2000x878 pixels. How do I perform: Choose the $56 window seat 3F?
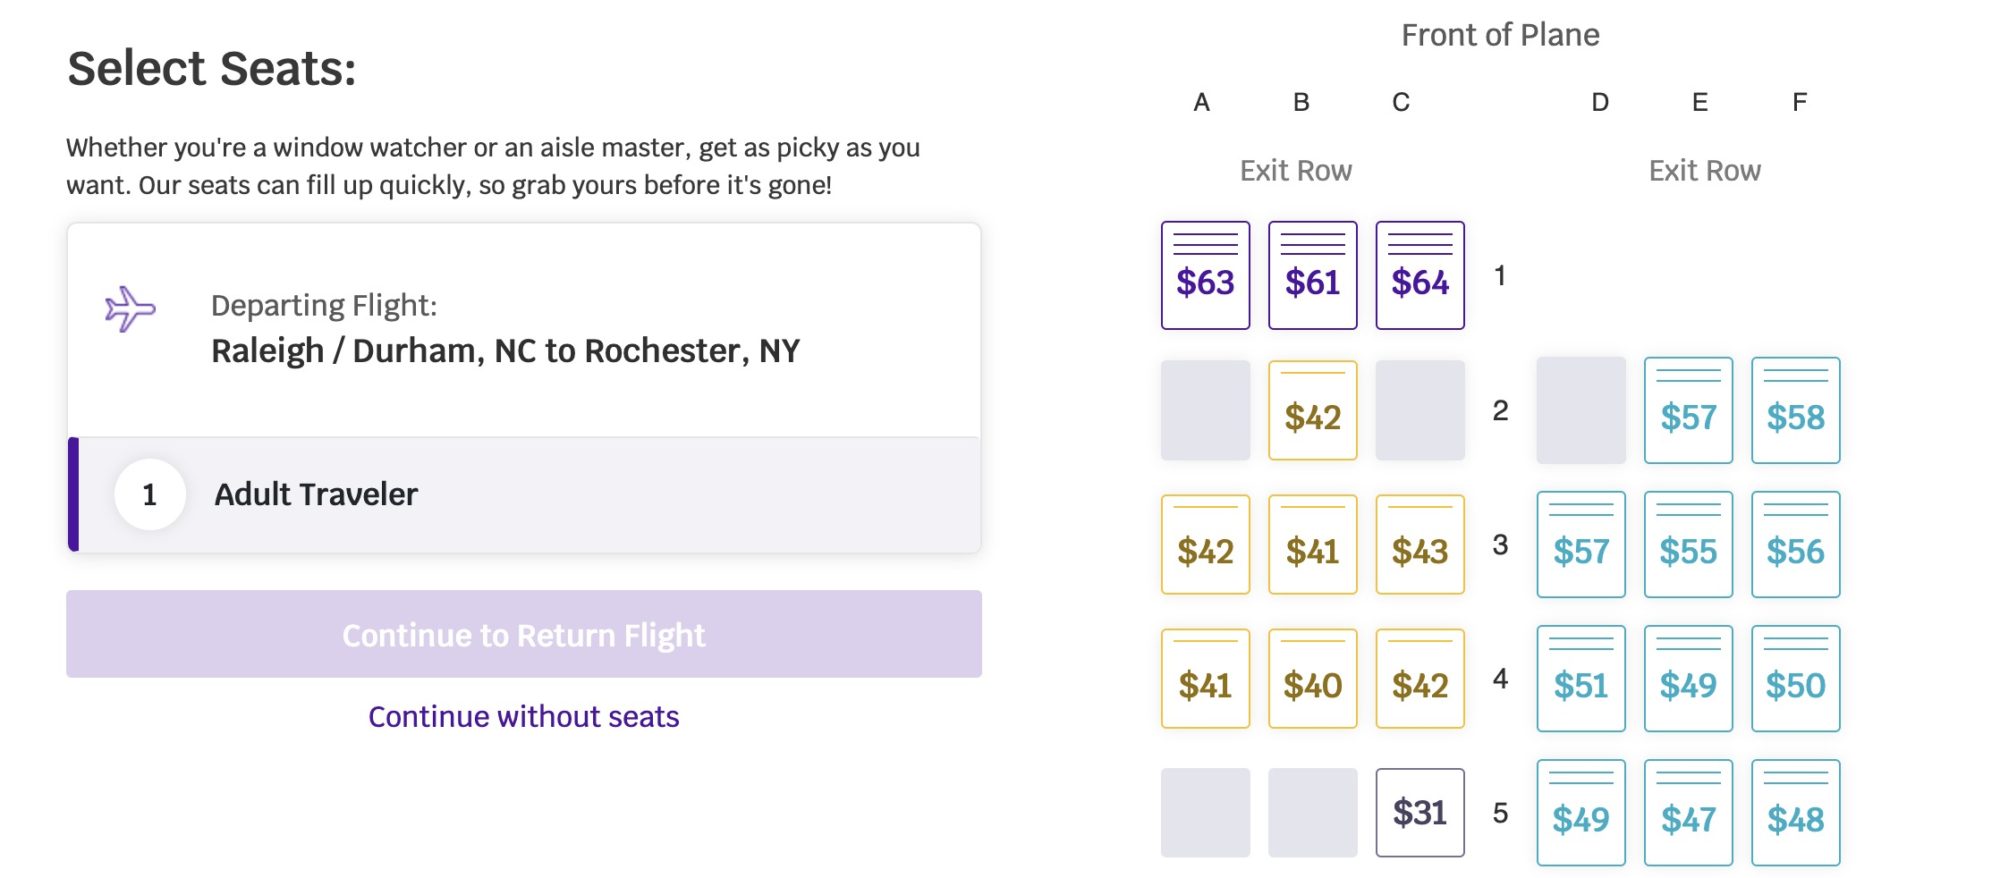click(1795, 544)
